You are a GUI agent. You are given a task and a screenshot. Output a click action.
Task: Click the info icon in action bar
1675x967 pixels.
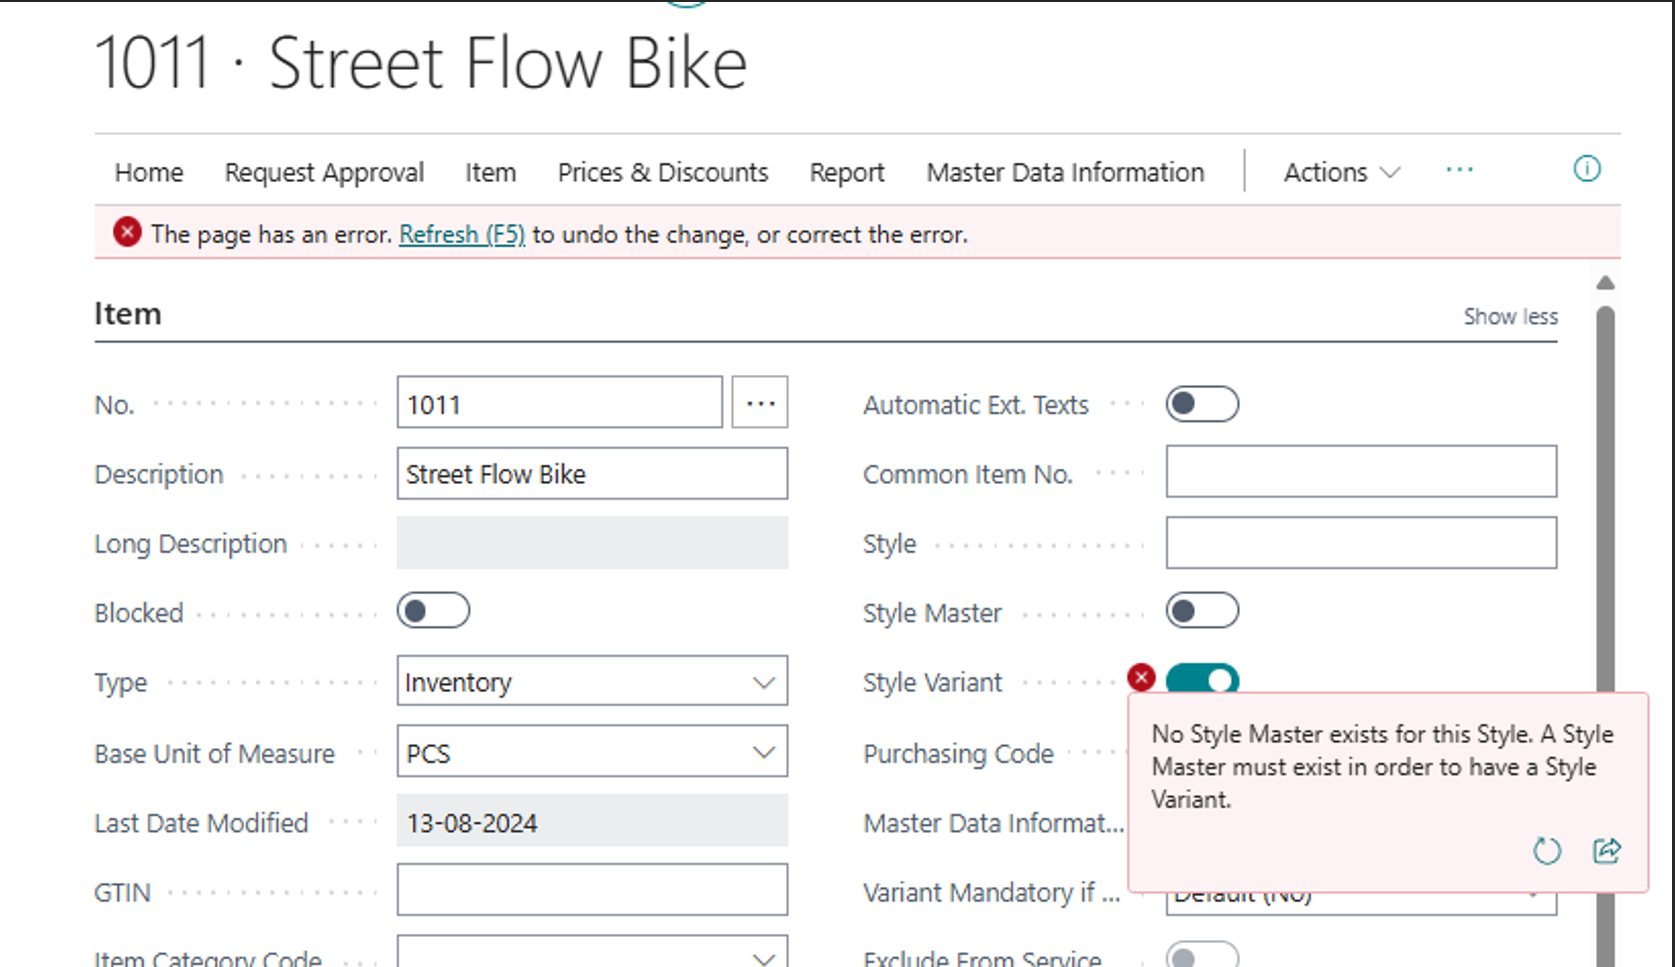point(1586,169)
